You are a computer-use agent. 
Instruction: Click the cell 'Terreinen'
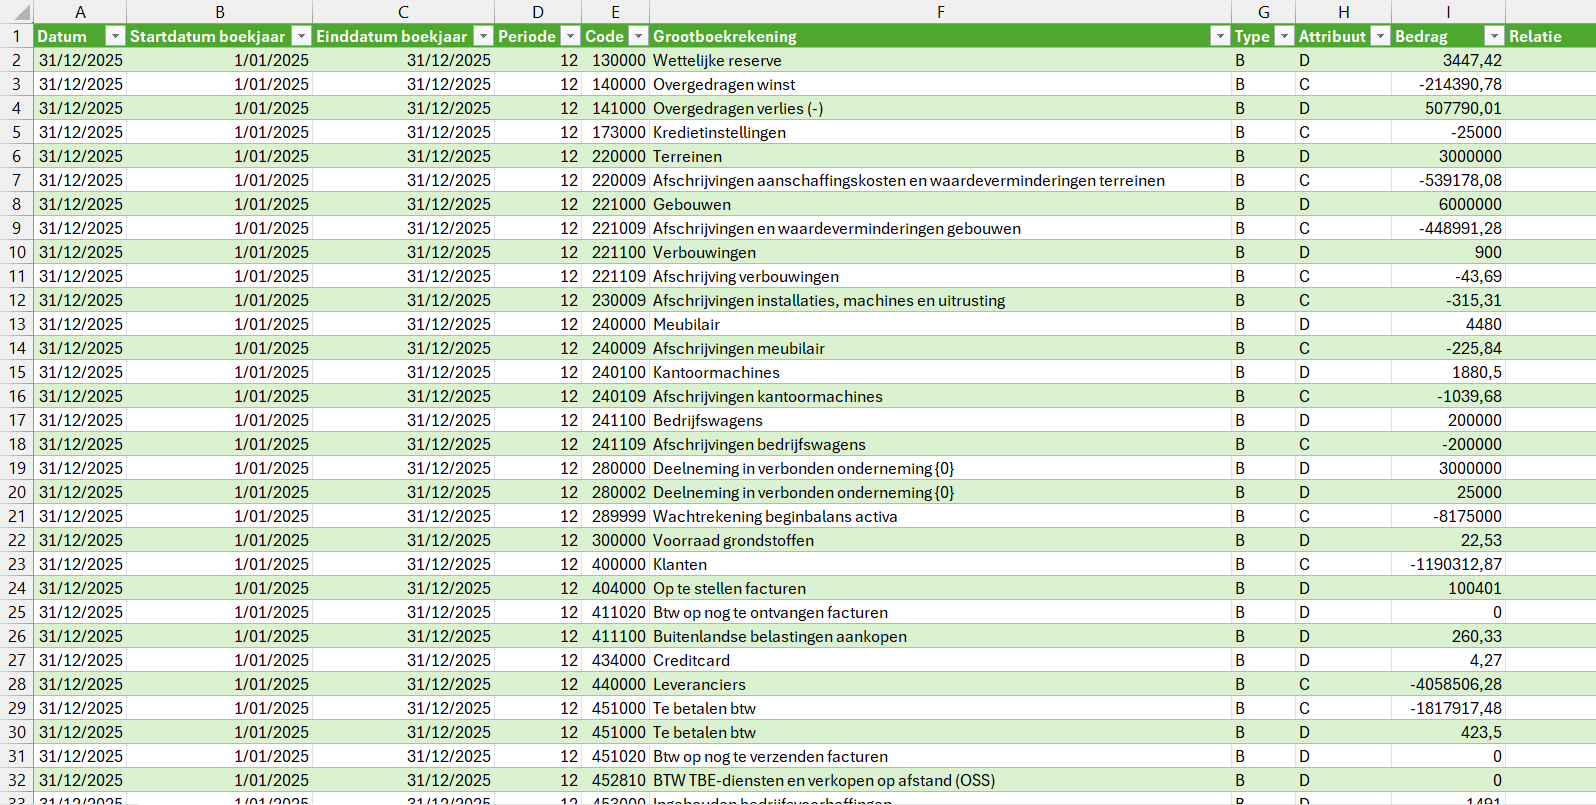(940, 156)
